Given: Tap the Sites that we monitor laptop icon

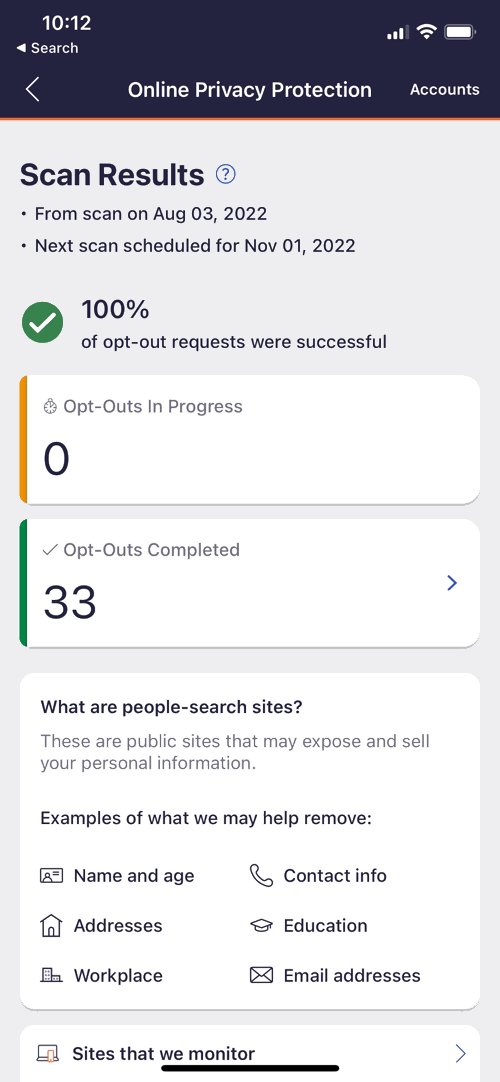Looking at the screenshot, I should click(x=48, y=1054).
